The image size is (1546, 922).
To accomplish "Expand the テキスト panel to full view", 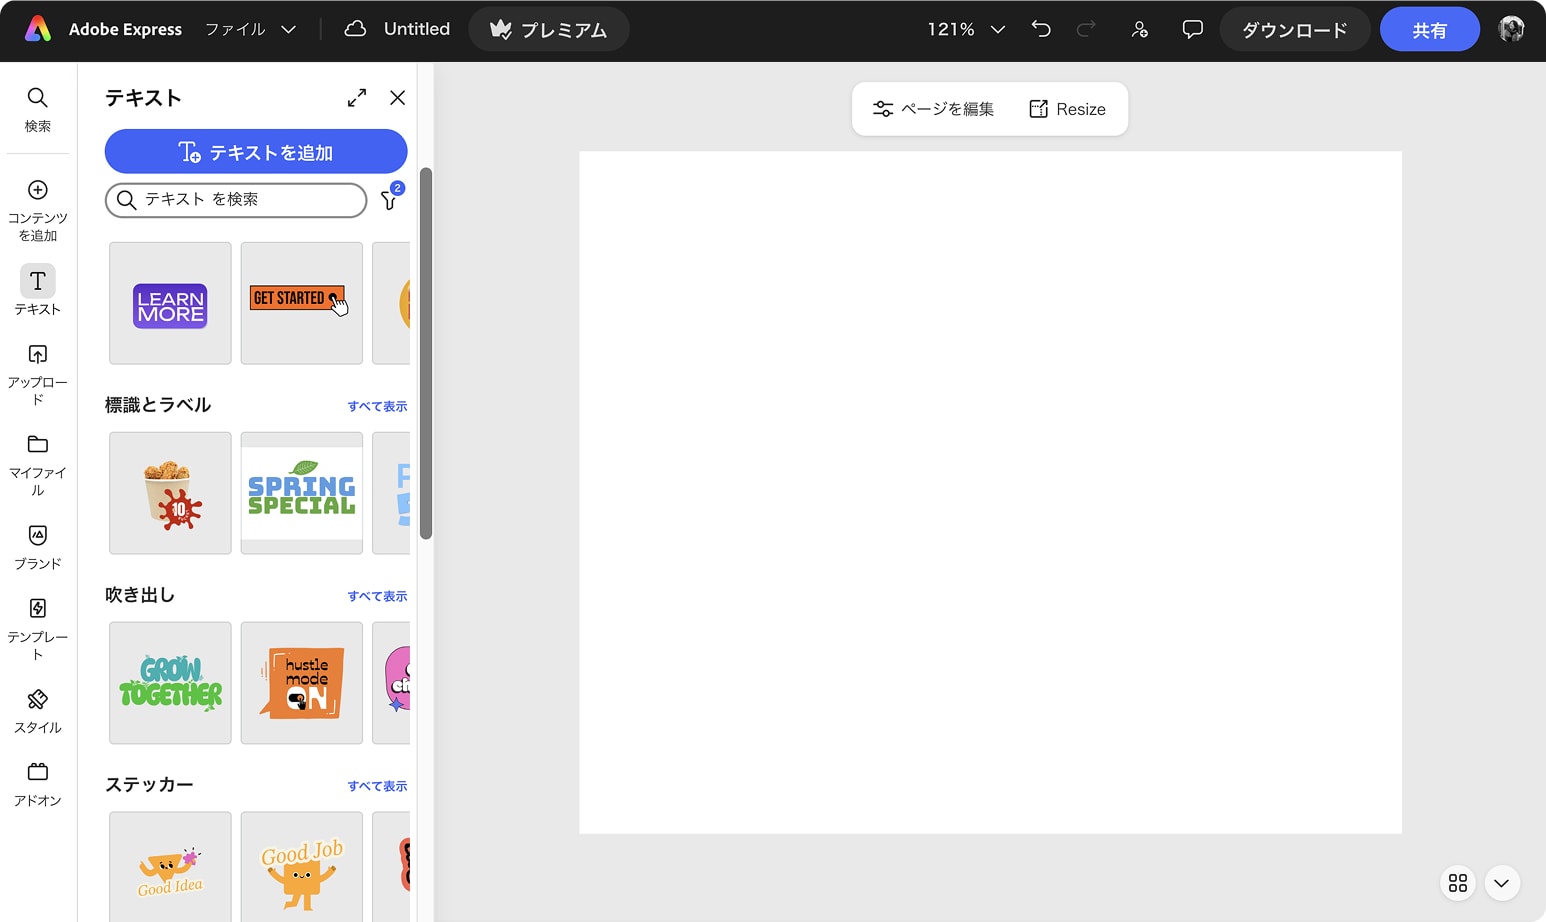I will point(357,97).
